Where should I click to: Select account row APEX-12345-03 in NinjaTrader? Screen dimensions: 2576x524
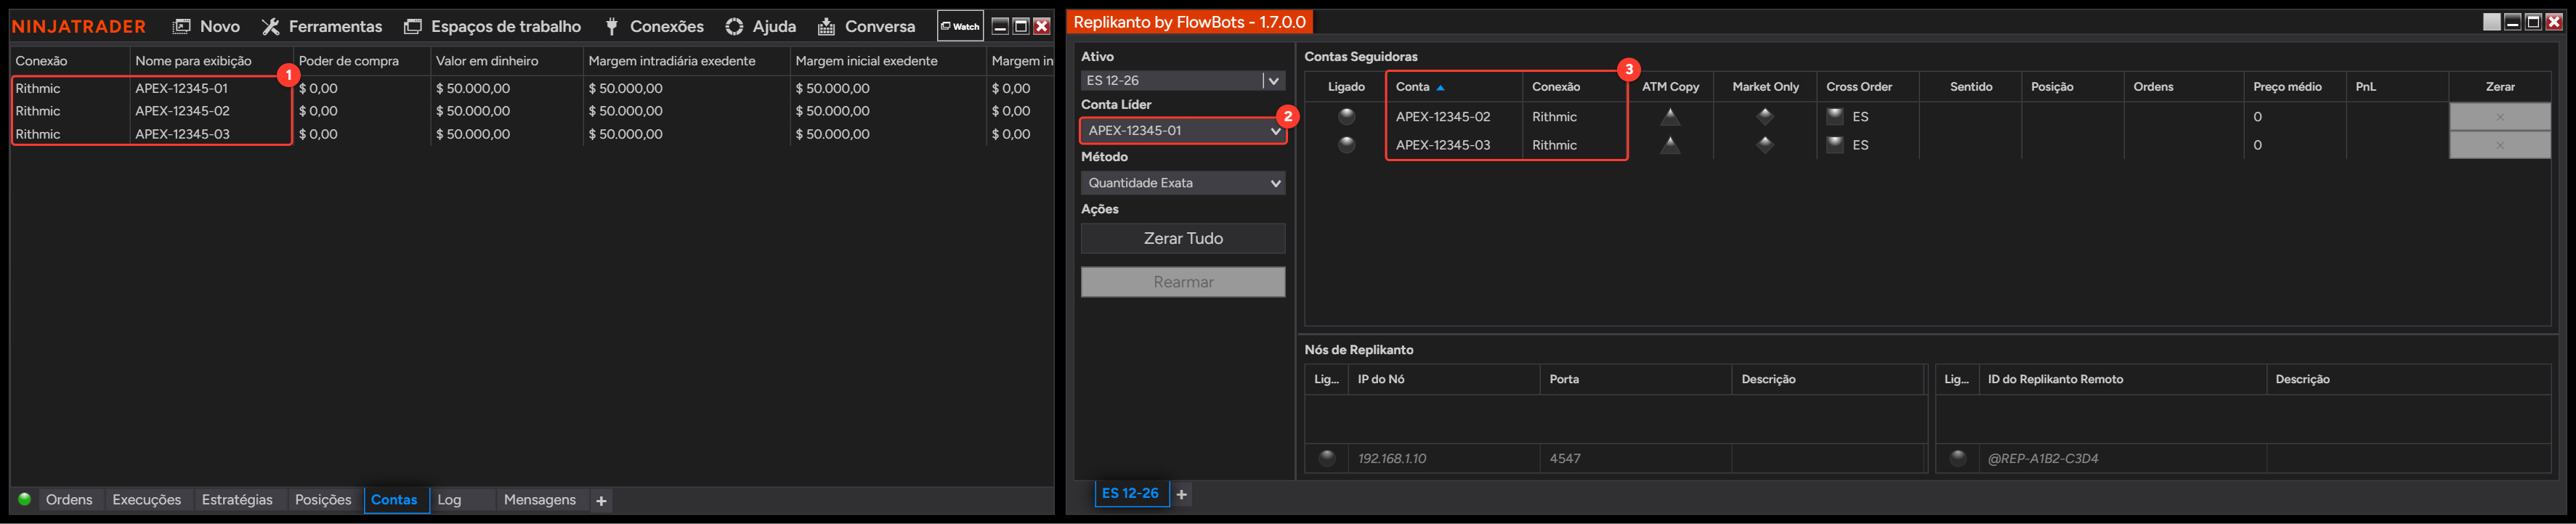pyautogui.click(x=531, y=134)
